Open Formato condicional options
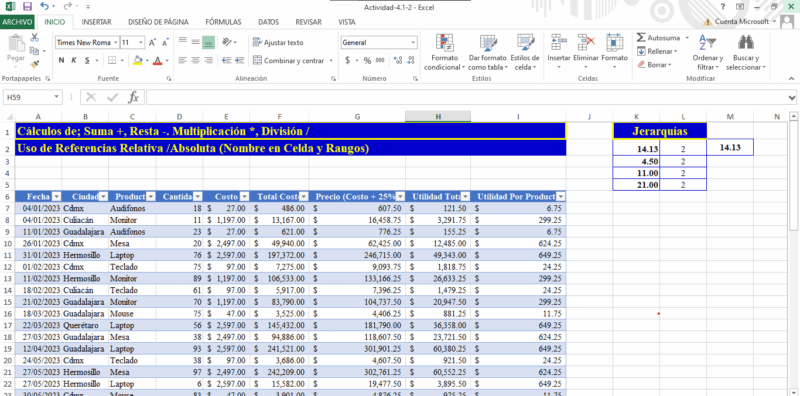Image resolution: width=800 pixels, height=396 pixels. [444, 53]
